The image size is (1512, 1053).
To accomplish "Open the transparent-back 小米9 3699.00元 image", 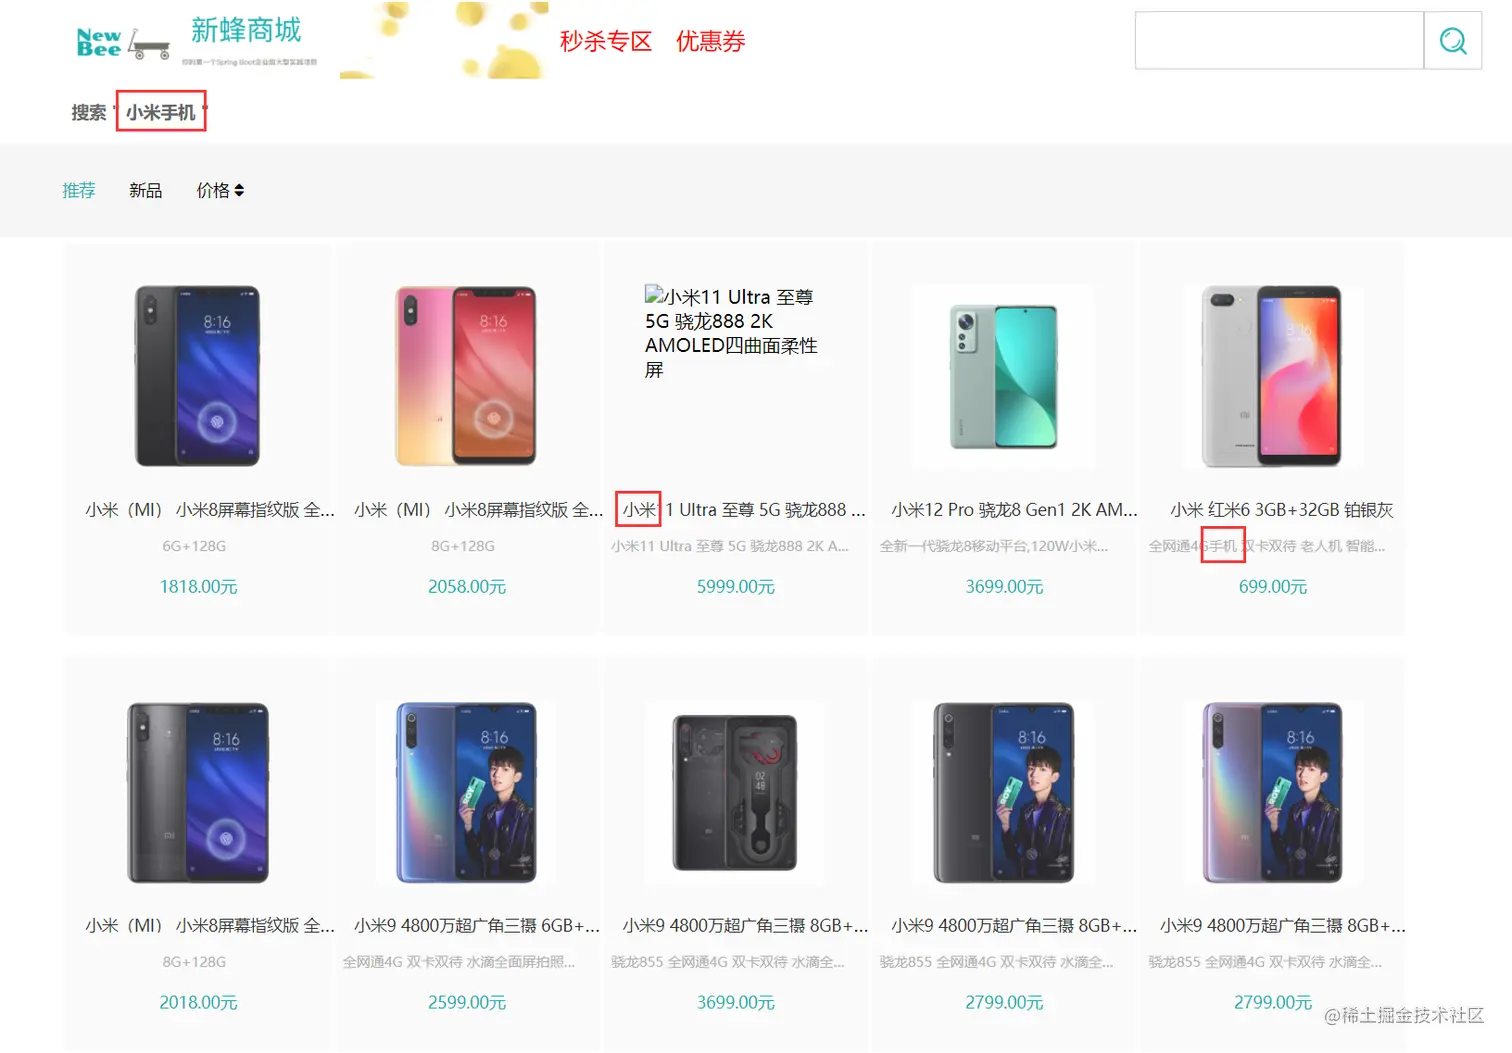I will [x=735, y=792].
